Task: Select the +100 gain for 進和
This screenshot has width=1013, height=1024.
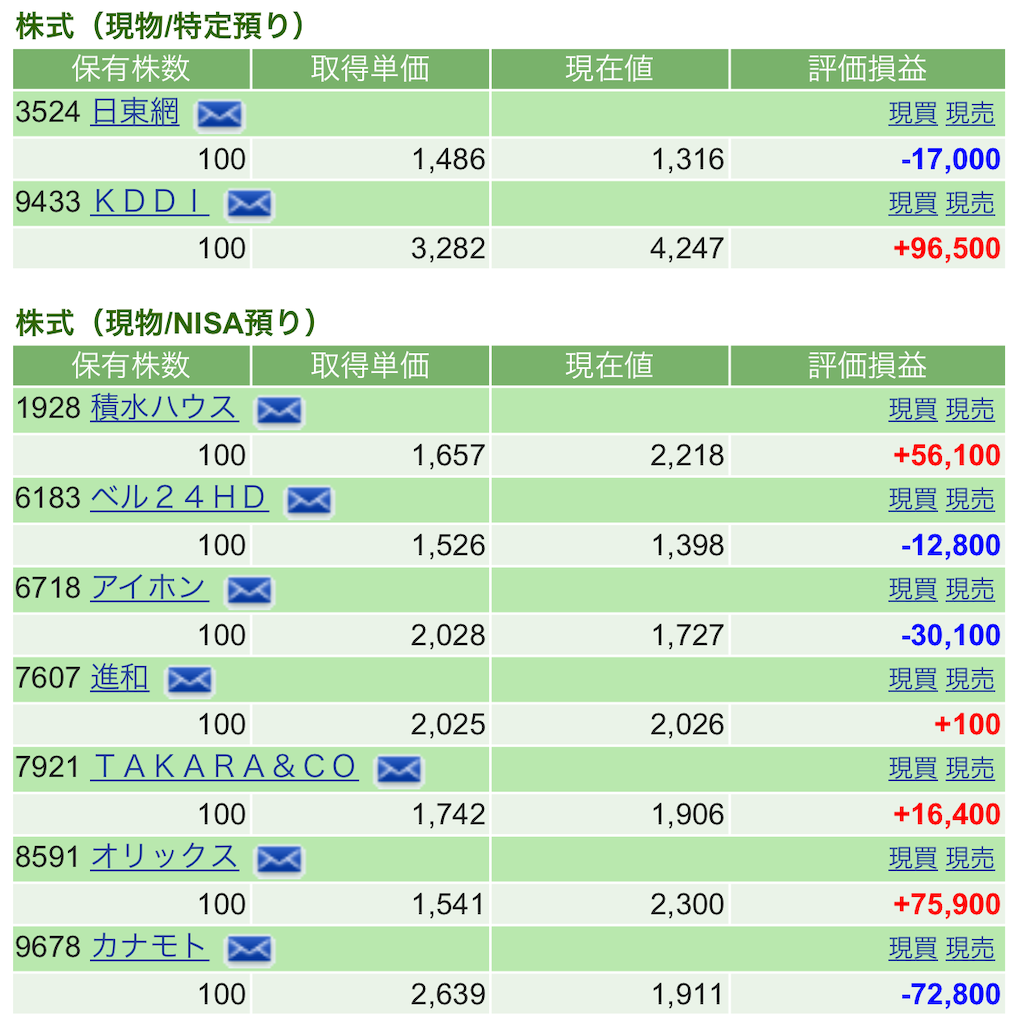Action: pyautogui.click(x=967, y=725)
